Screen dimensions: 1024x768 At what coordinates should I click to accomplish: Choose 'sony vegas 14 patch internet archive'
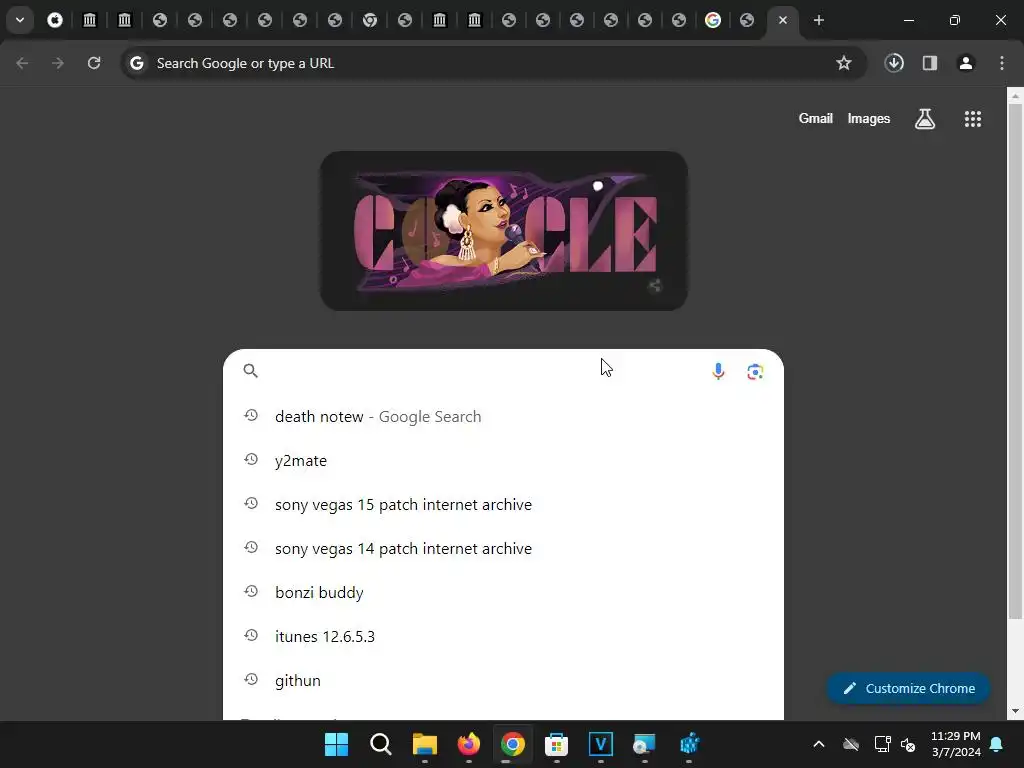[x=504, y=549]
